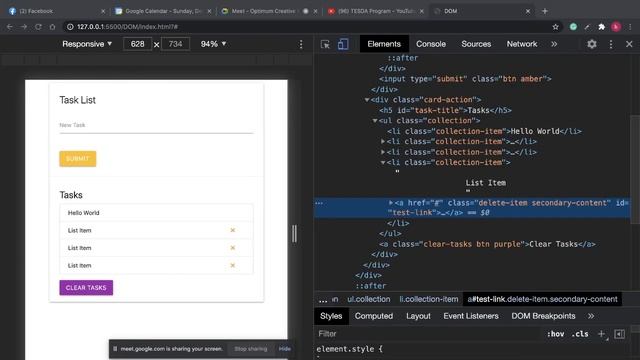
Task: Open the extensions puzzle icon
Action: 601,27
